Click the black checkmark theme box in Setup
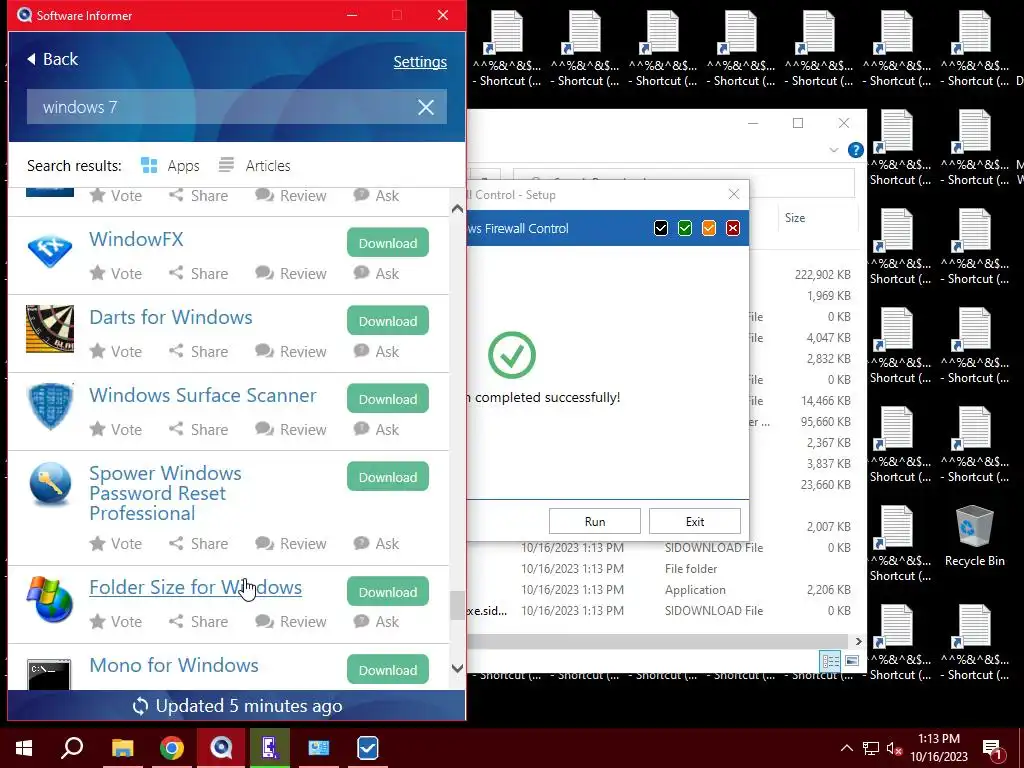The height and width of the screenshot is (768, 1024). tap(661, 228)
